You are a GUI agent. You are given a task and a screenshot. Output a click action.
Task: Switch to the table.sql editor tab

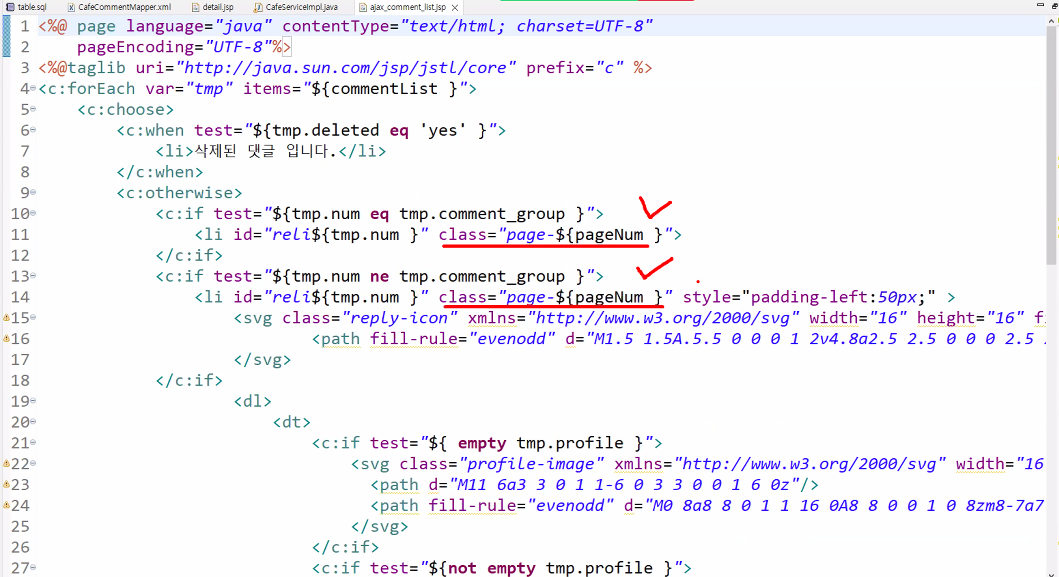(x=26, y=7)
